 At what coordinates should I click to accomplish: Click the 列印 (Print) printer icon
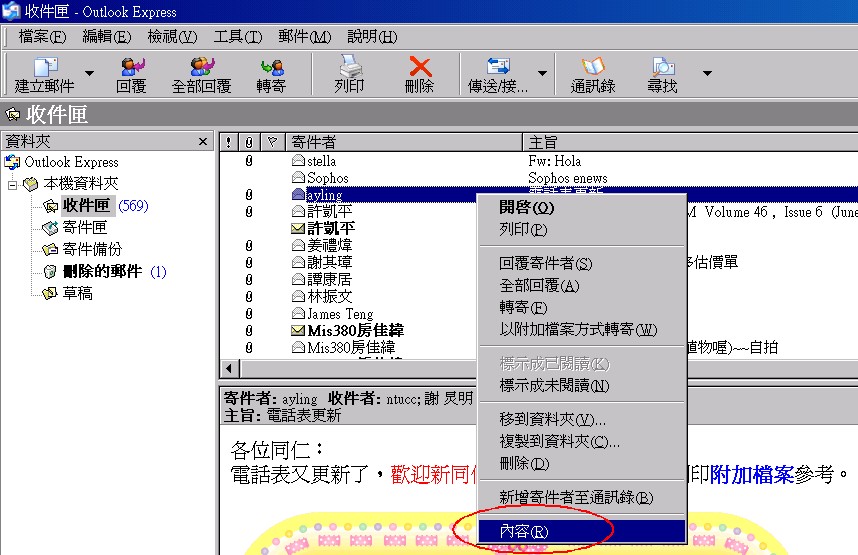(x=349, y=67)
